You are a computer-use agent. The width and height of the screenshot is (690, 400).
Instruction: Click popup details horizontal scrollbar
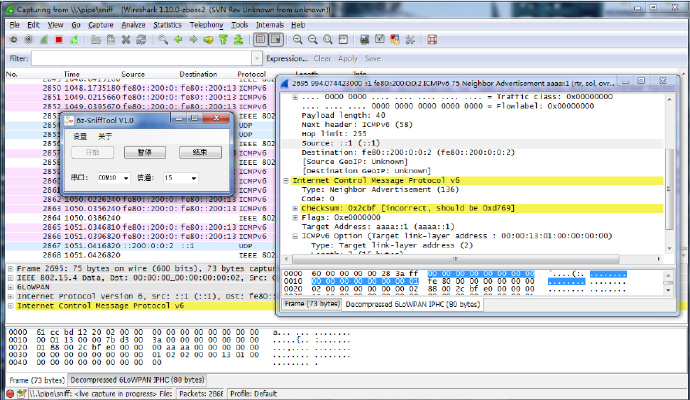click(455, 259)
